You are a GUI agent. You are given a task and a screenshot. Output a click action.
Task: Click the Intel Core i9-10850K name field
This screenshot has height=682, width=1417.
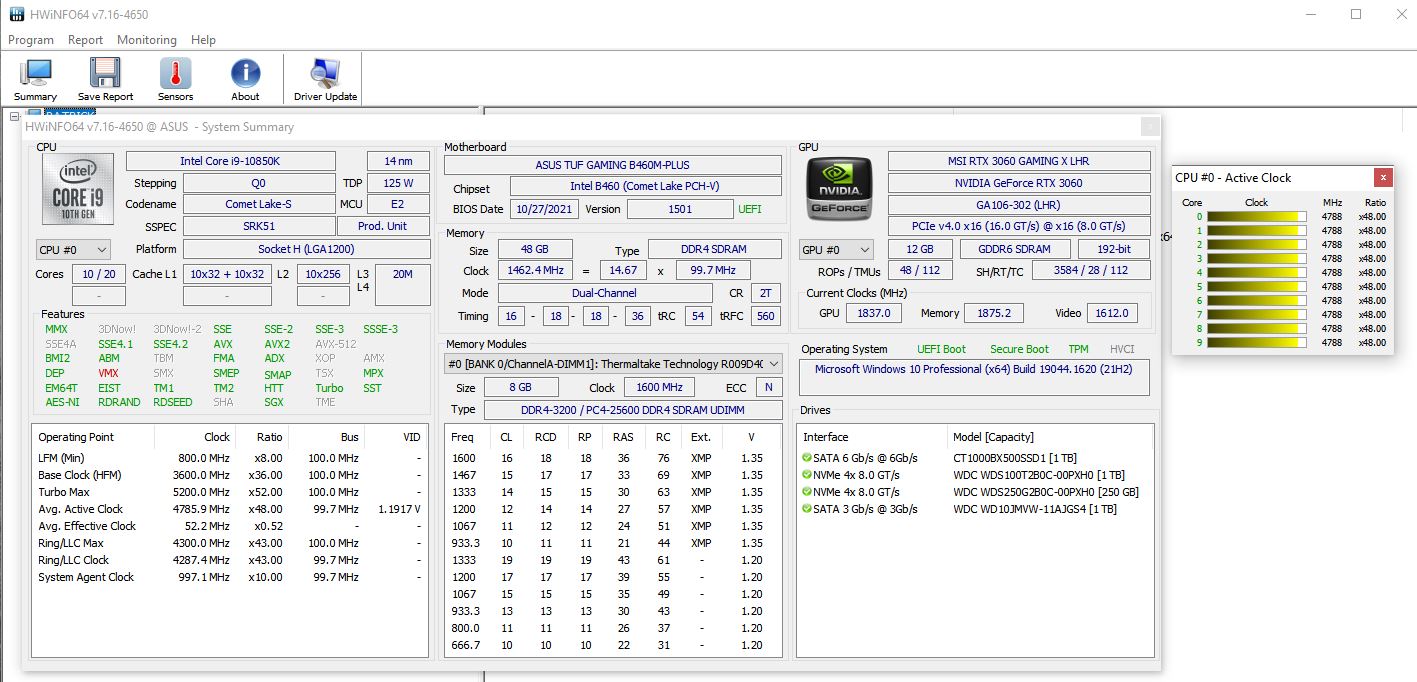[x=230, y=161]
